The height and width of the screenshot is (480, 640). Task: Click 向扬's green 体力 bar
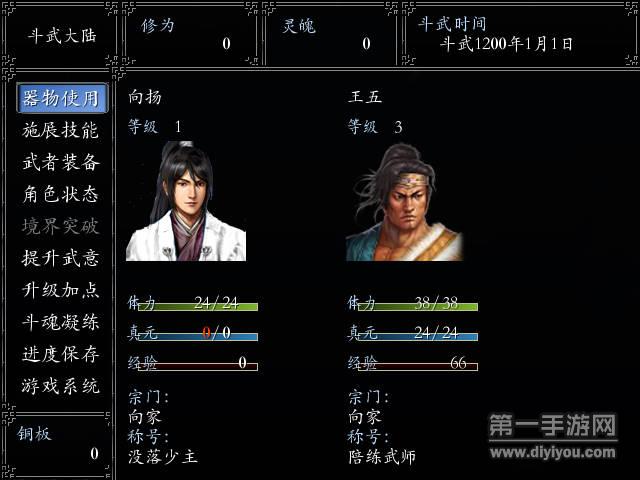[x=198, y=307]
